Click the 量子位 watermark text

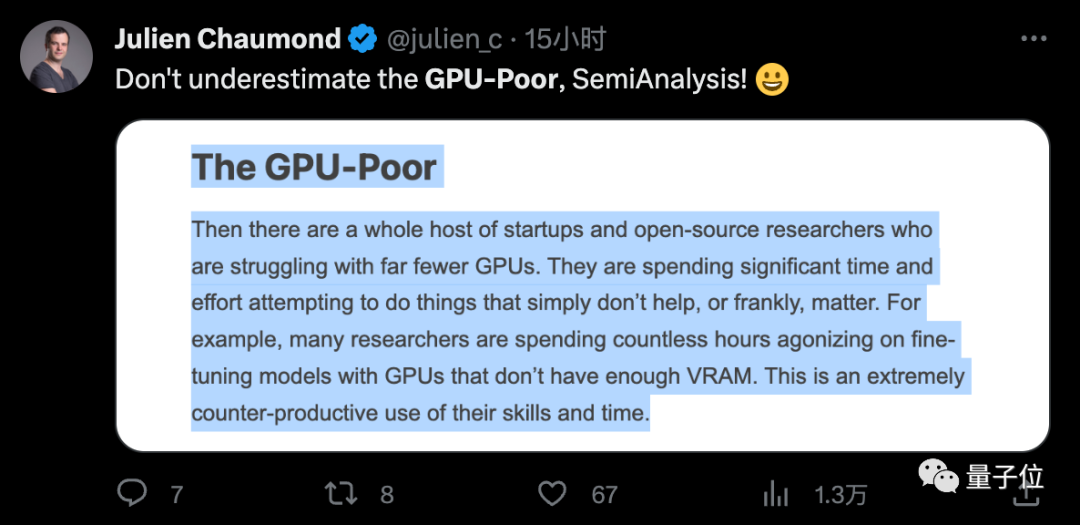1005,477
